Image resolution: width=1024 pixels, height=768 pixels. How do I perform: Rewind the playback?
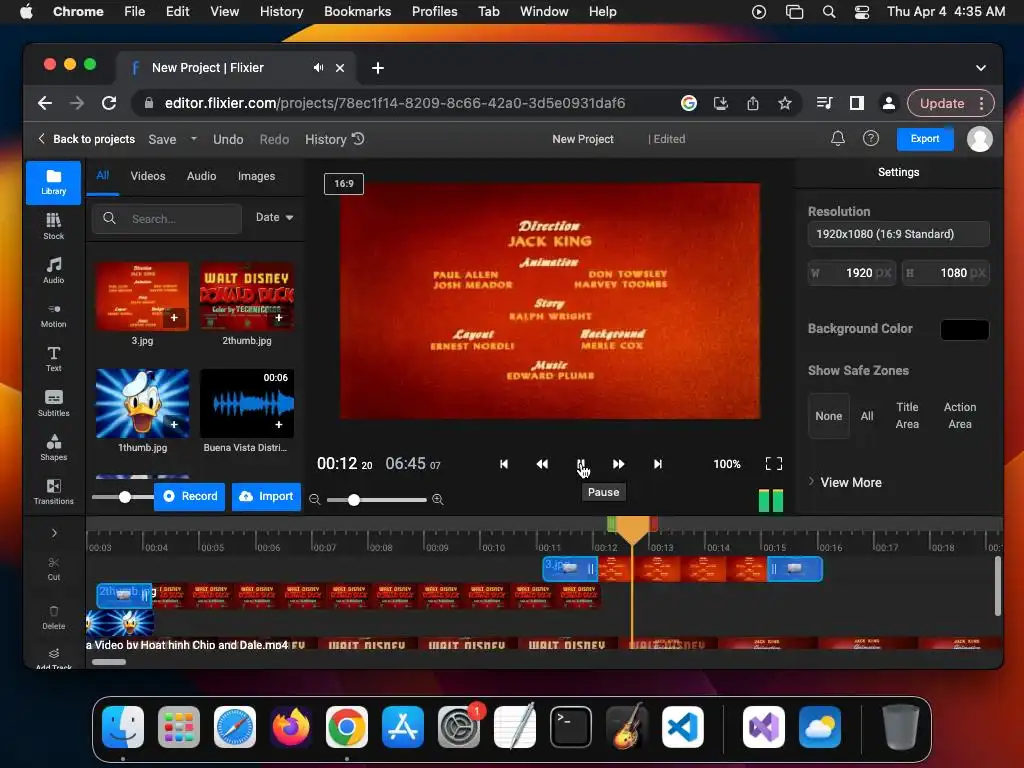pyautogui.click(x=542, y=464)
